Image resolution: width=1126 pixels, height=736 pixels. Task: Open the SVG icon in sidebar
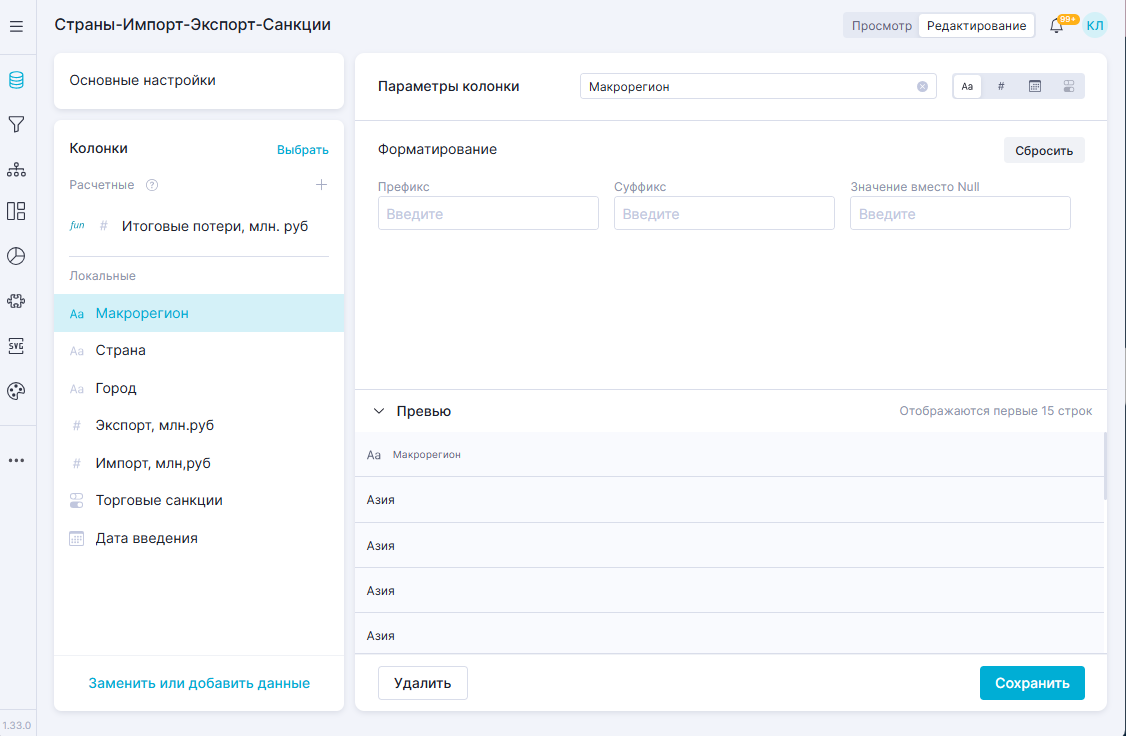click(16, 346)
